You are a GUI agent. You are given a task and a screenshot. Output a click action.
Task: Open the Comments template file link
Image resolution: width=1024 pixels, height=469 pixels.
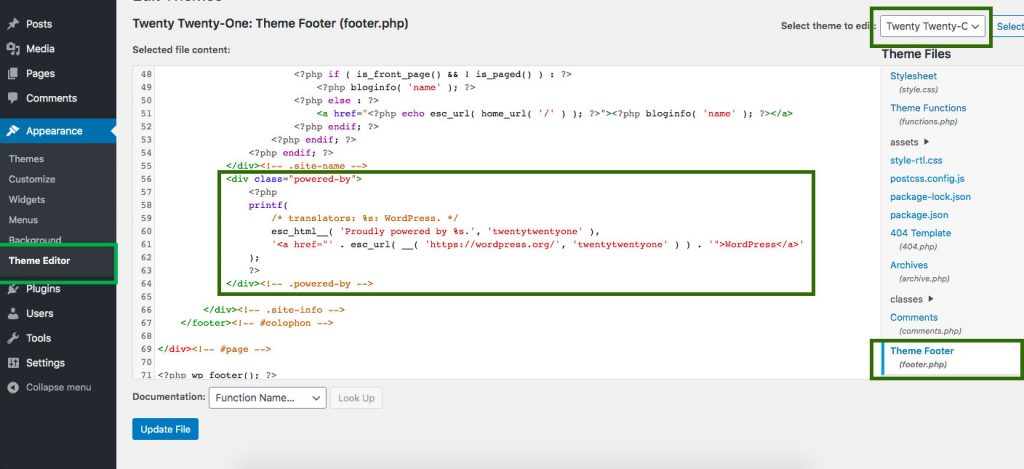pos(914,317)
